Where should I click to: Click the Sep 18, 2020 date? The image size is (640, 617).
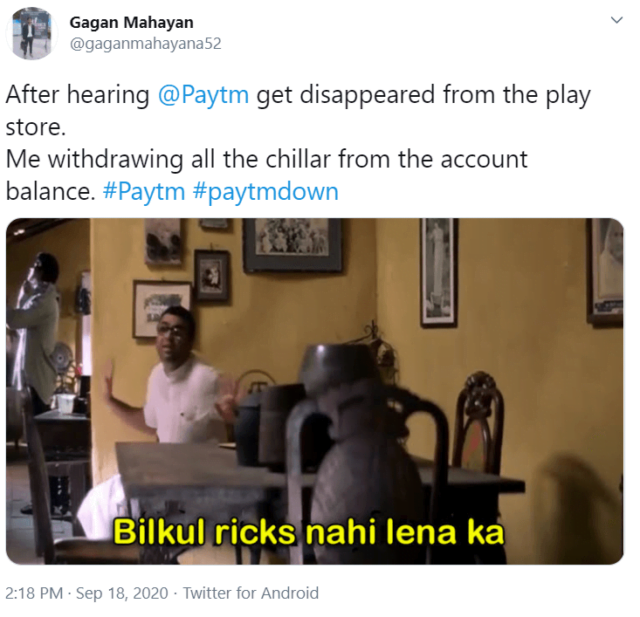pos(122,593)
